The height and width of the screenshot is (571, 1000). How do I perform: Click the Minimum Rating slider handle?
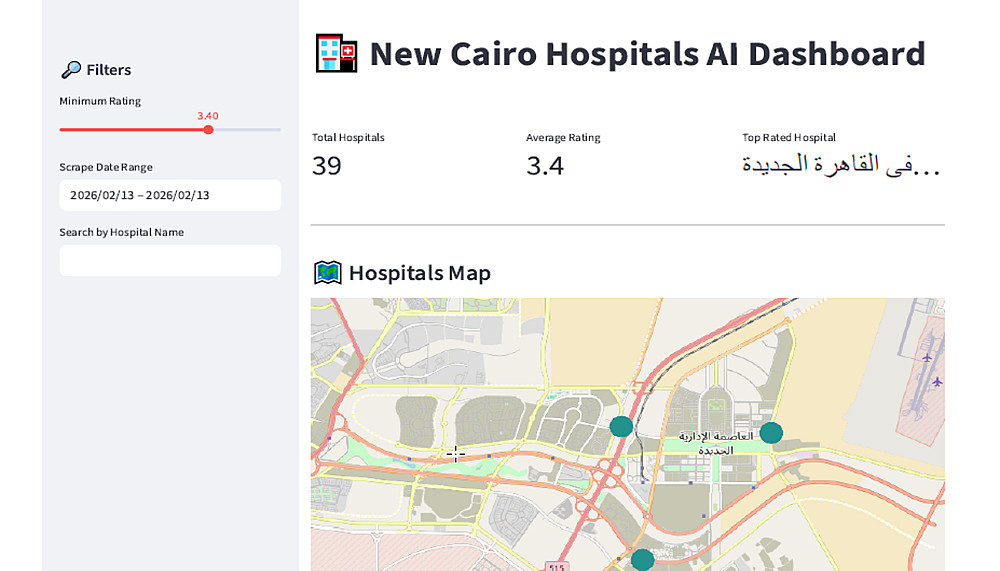click(208, 130)
